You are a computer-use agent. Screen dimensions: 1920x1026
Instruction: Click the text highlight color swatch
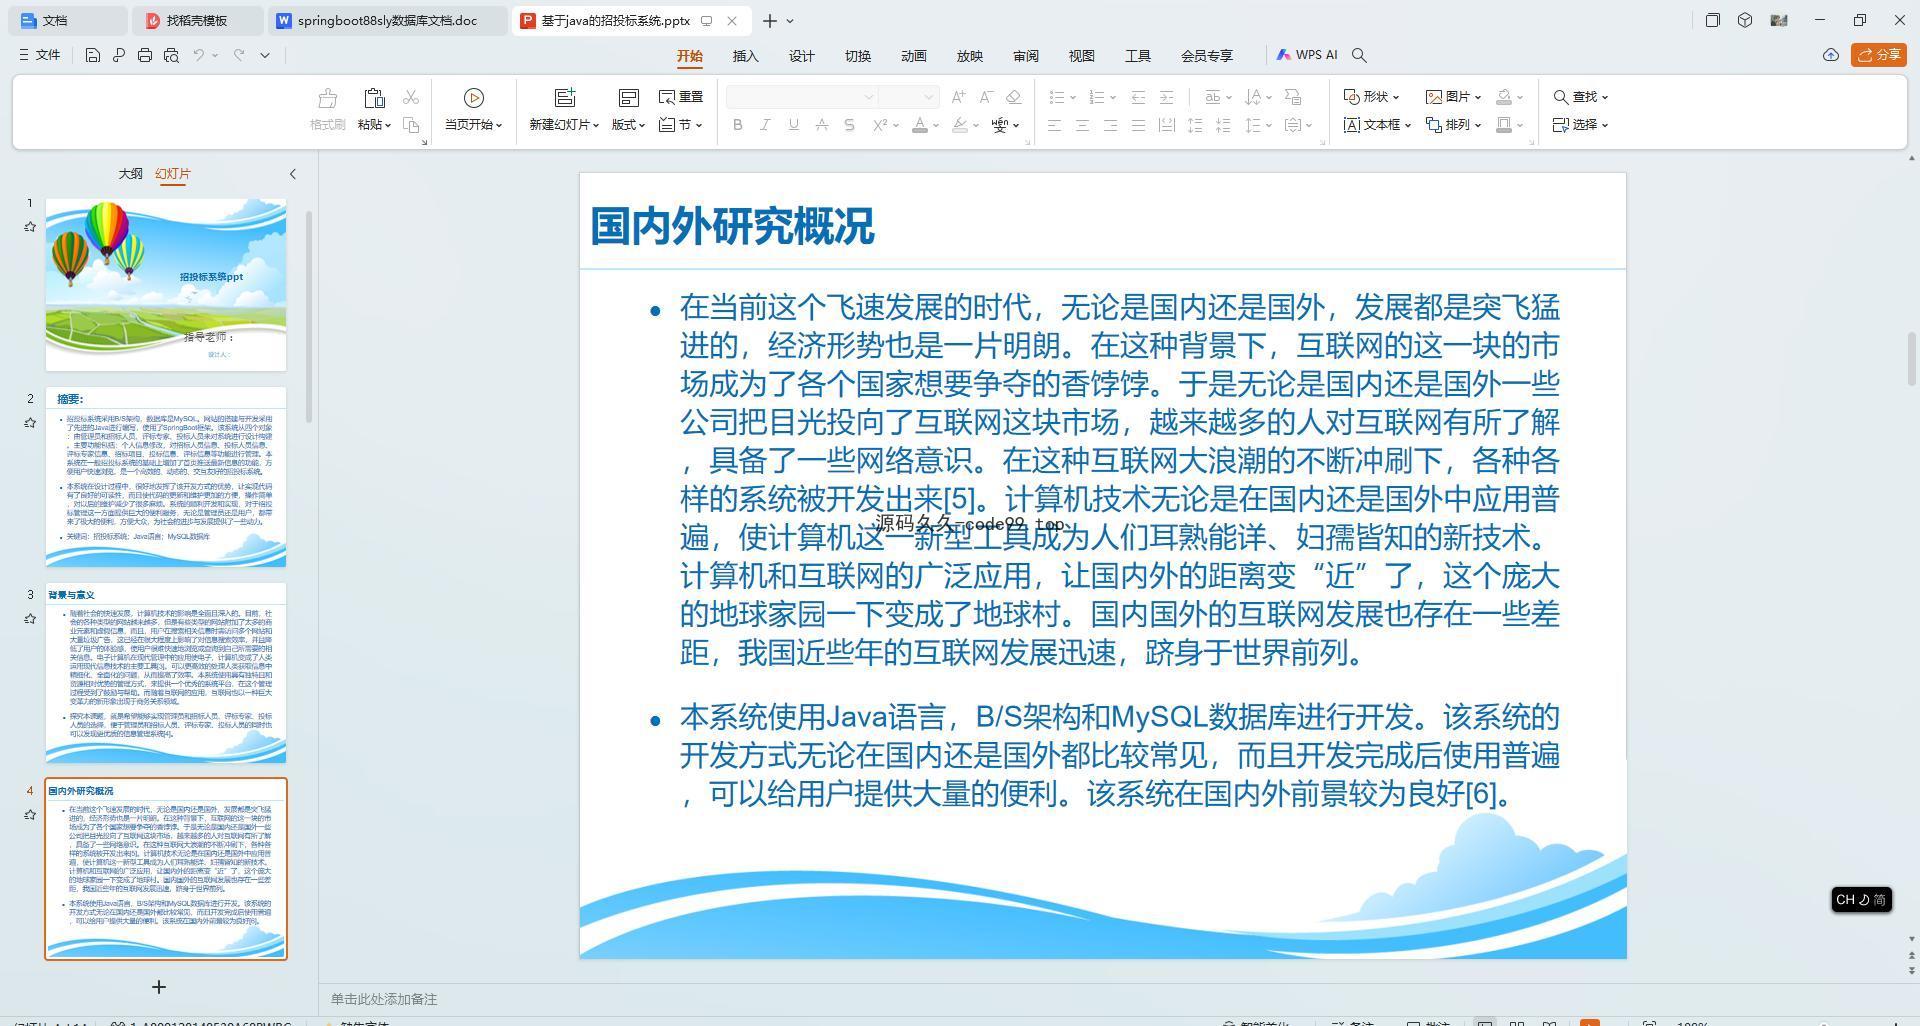pos(960,125)
